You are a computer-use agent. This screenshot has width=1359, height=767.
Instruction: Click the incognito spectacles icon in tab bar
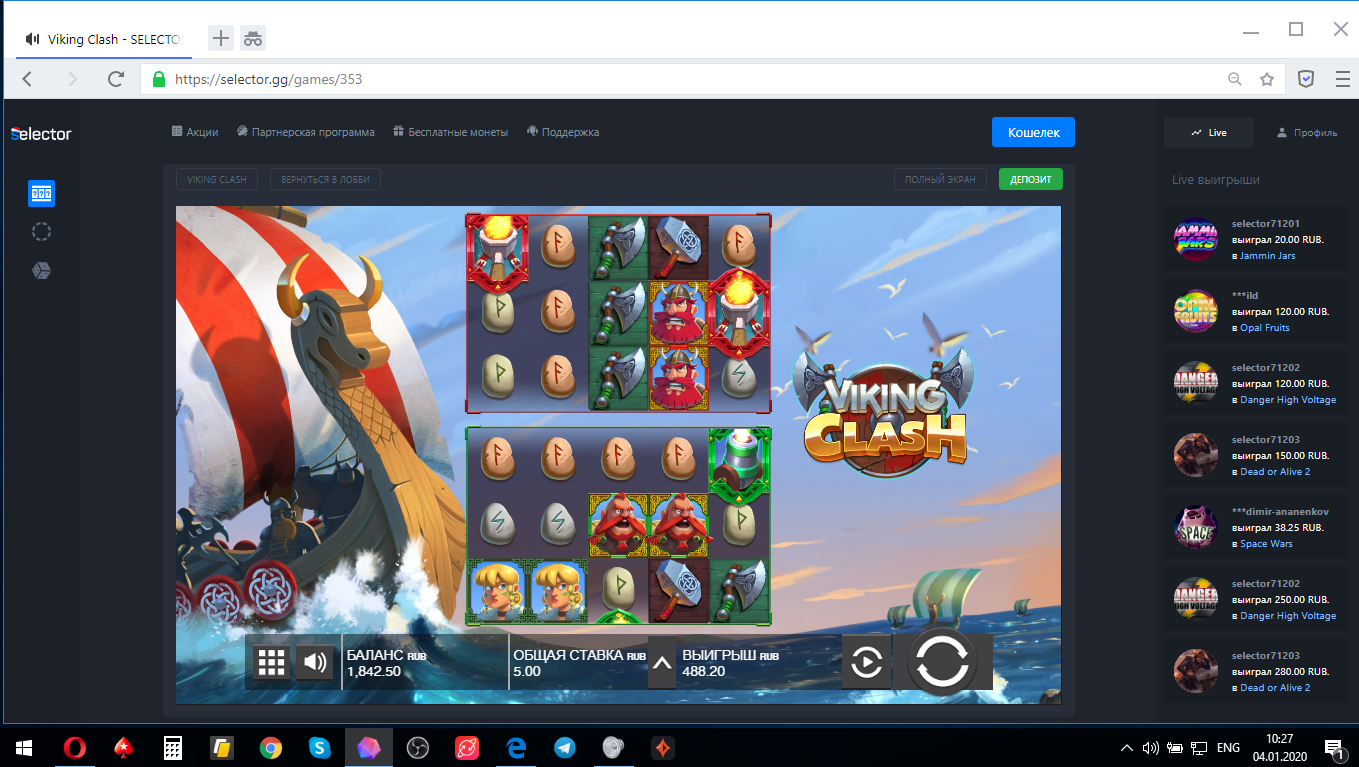pos(253,39)
